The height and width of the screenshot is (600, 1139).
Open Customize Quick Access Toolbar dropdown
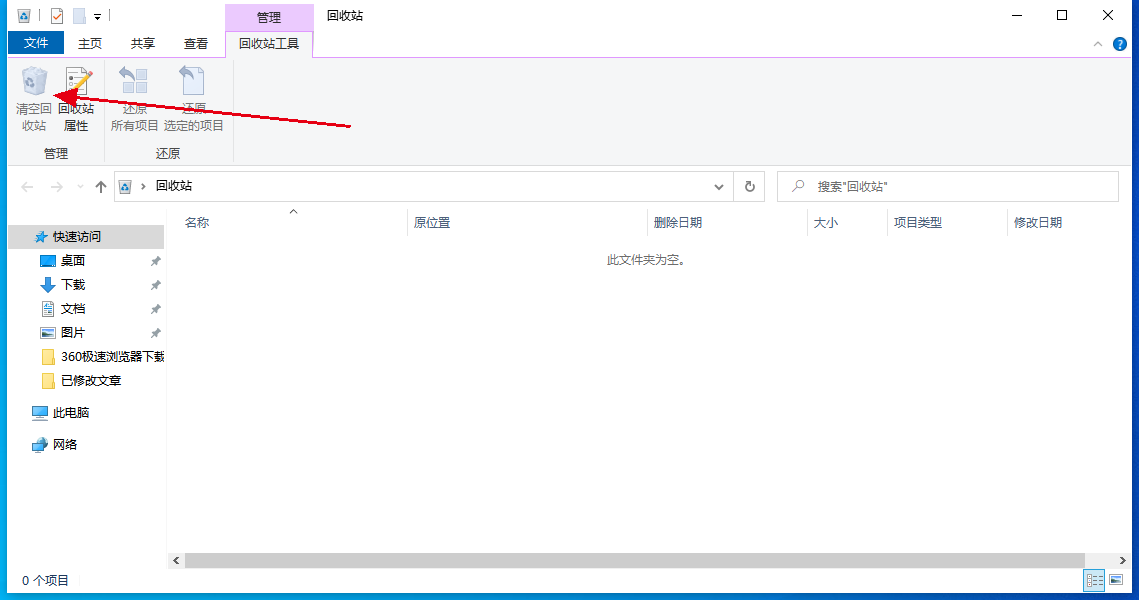(97, 16)
